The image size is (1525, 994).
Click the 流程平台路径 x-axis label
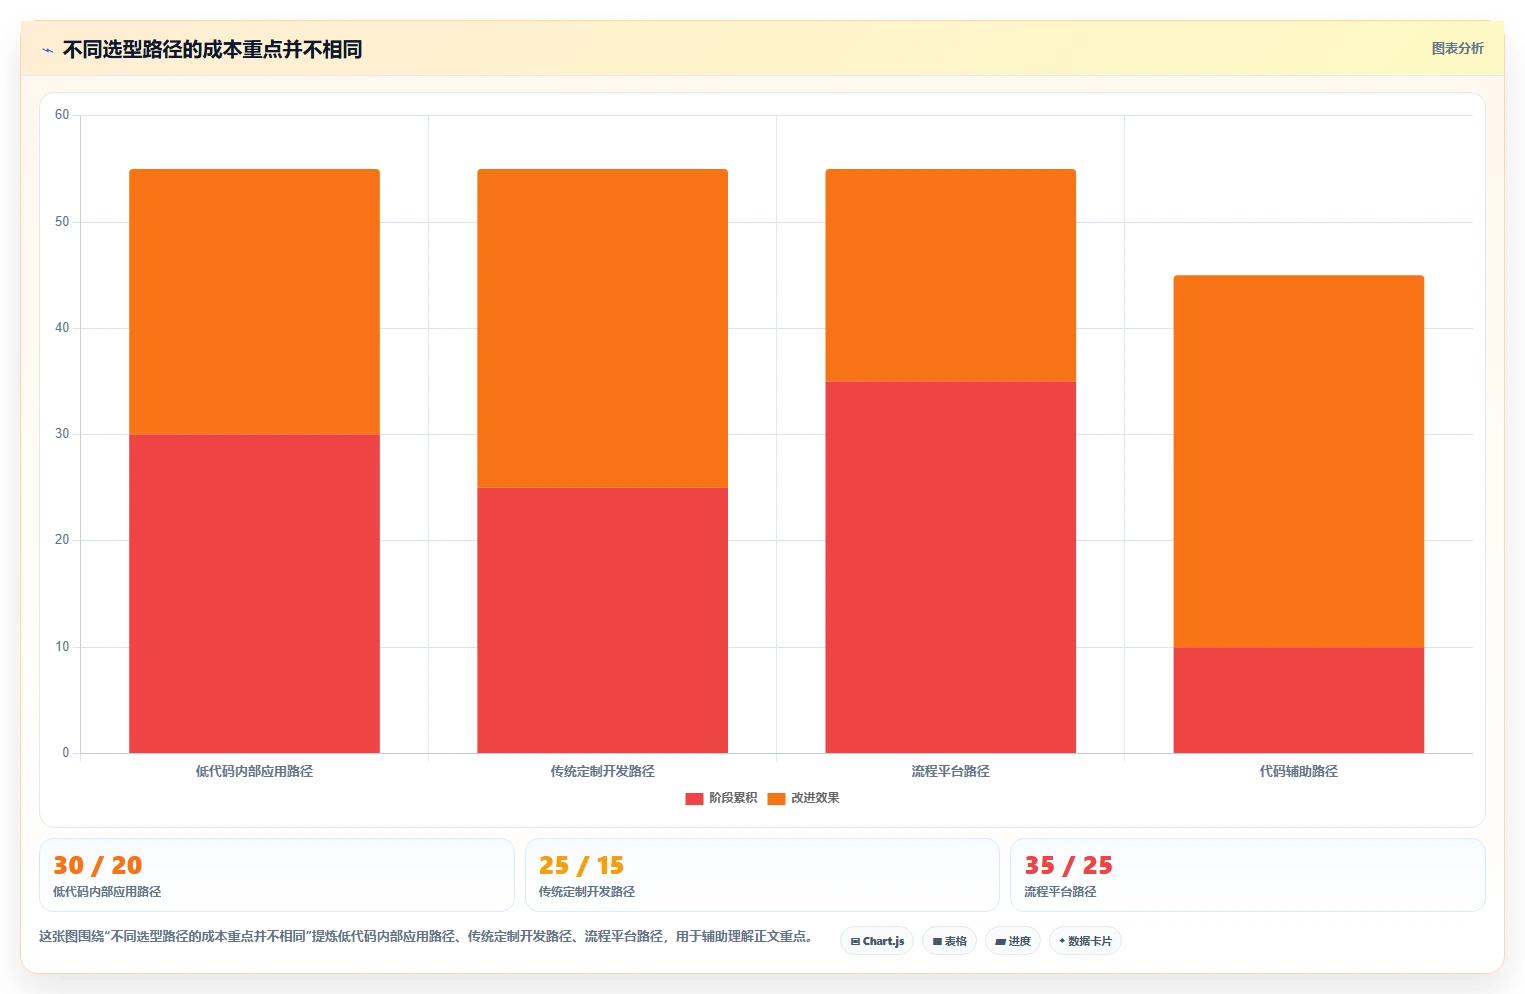(x=950, y=771)
